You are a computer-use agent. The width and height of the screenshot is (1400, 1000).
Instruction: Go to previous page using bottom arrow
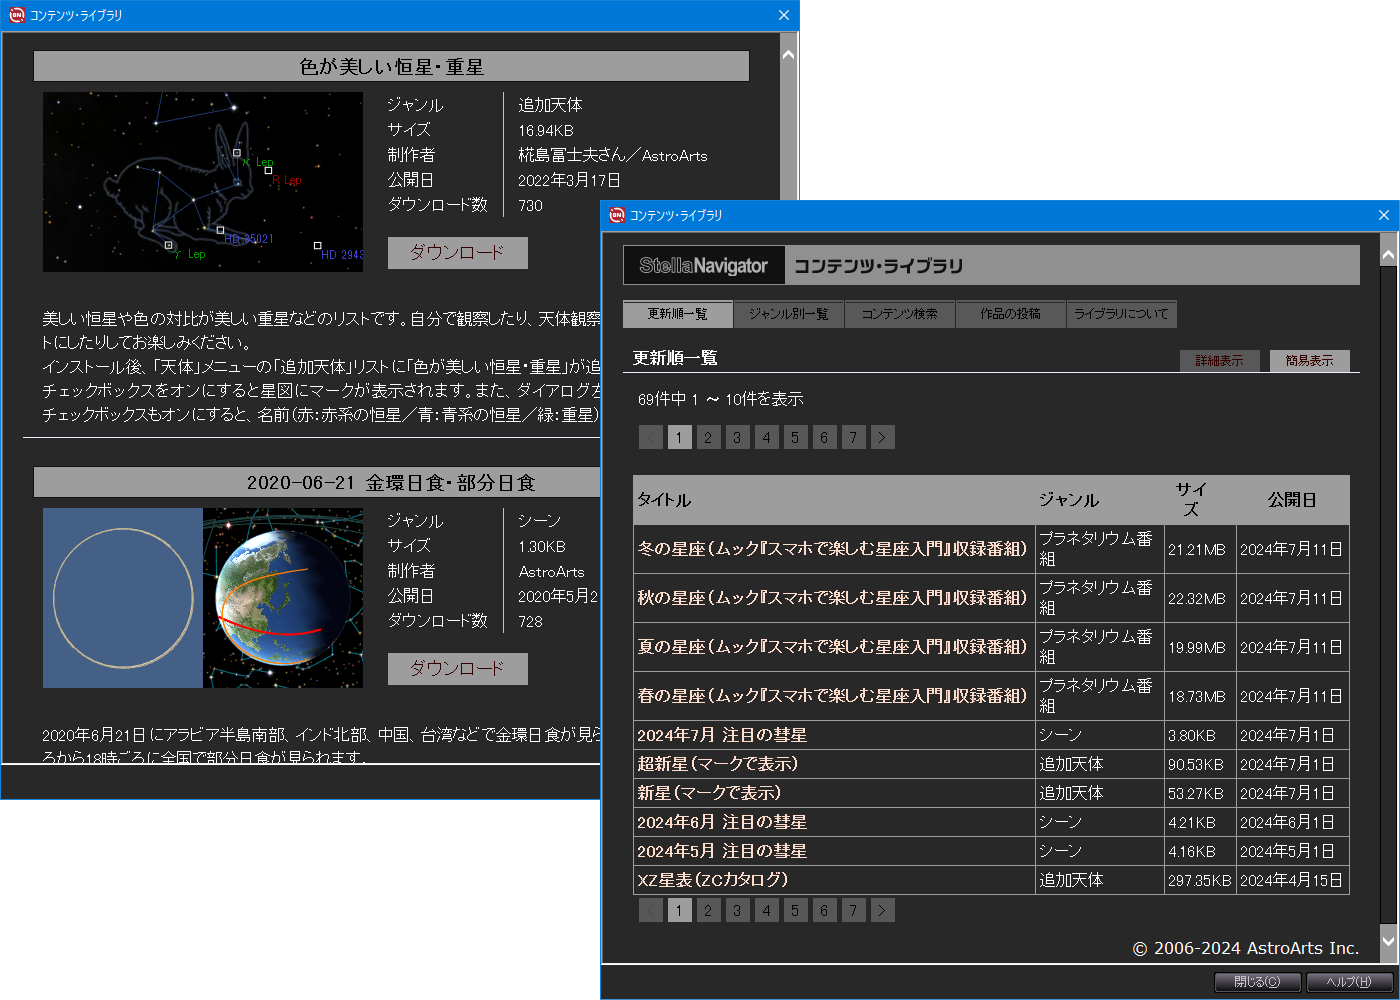click(x=651, y=910)
